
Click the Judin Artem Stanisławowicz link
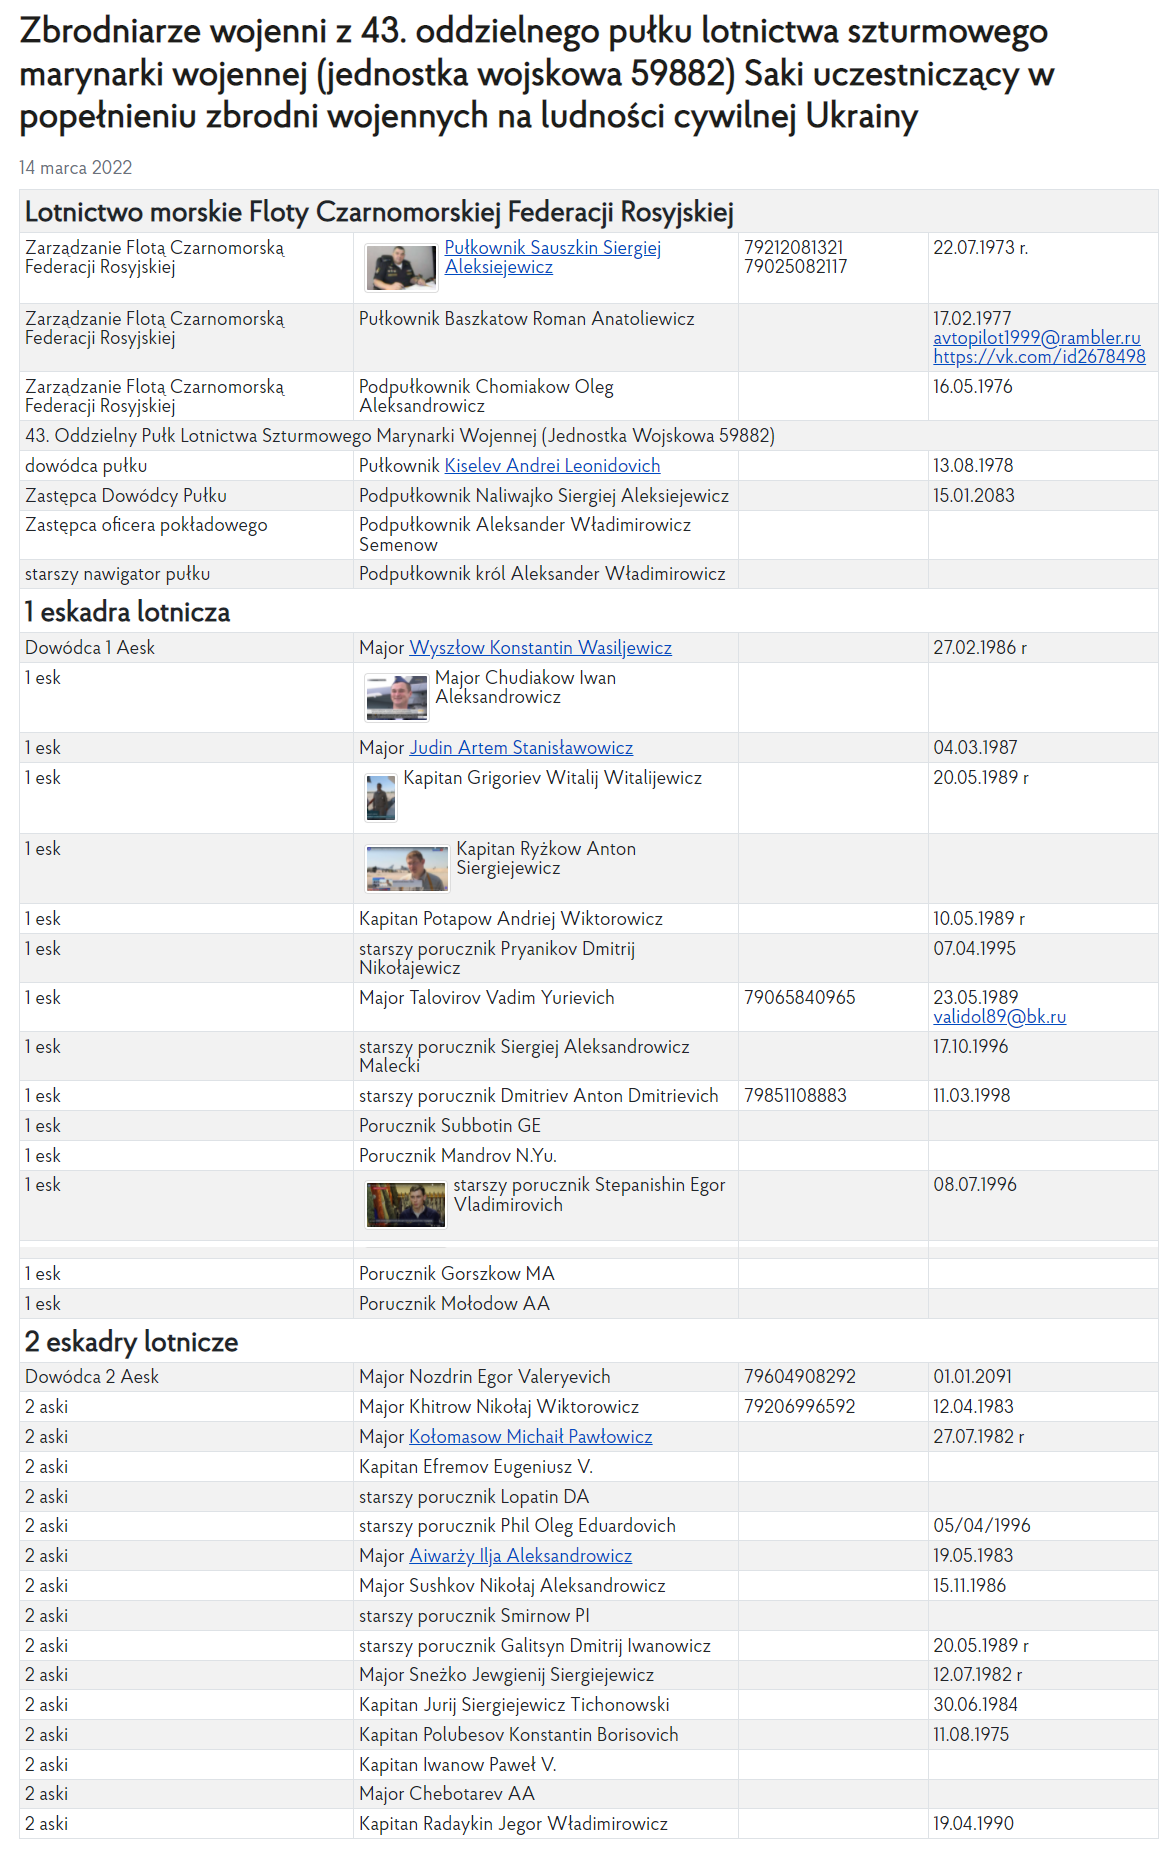[x=521, y=748]
